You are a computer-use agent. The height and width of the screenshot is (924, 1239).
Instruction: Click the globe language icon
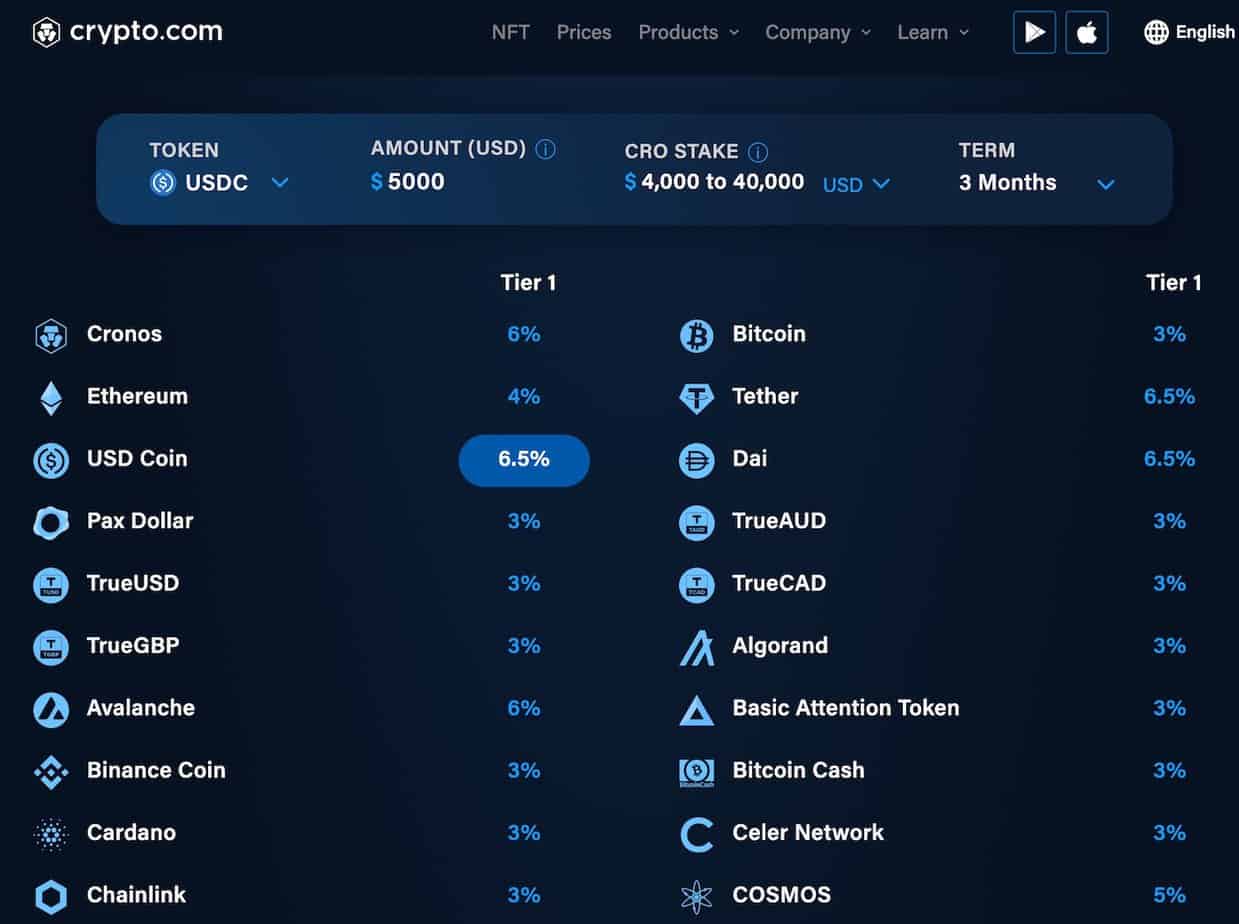point(1156,32)
